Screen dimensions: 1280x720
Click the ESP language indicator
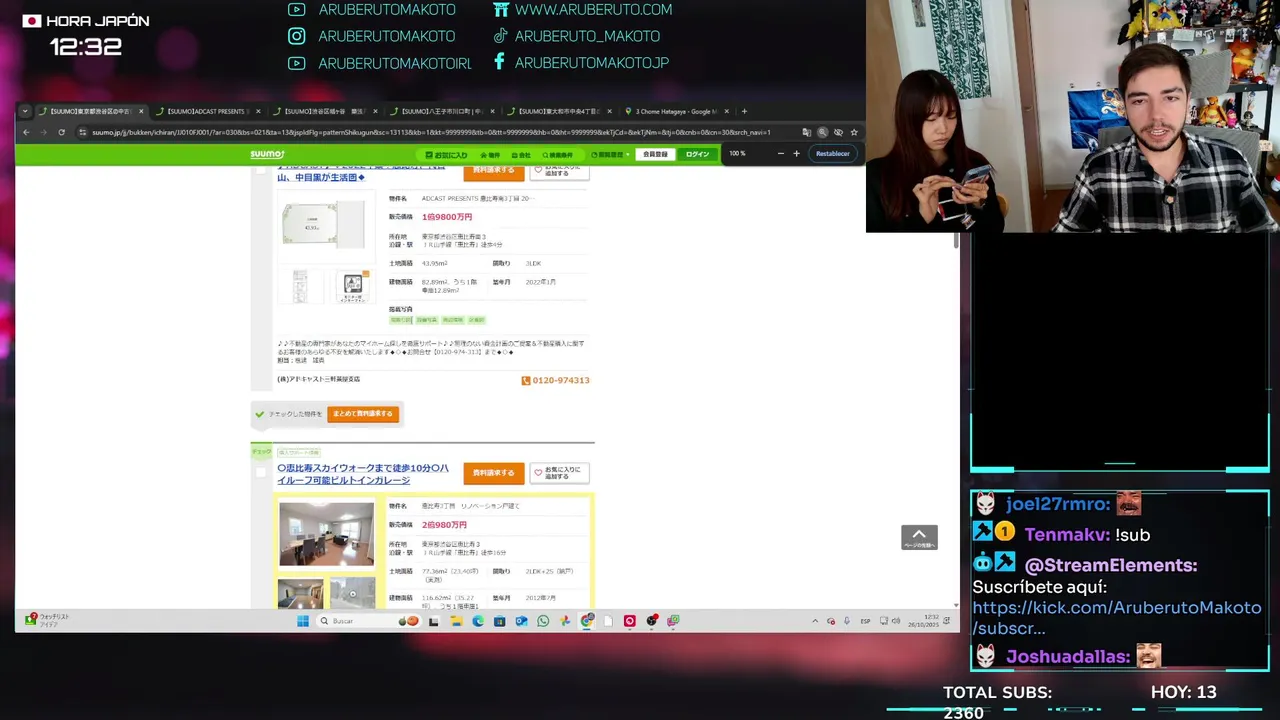point(866,621)
